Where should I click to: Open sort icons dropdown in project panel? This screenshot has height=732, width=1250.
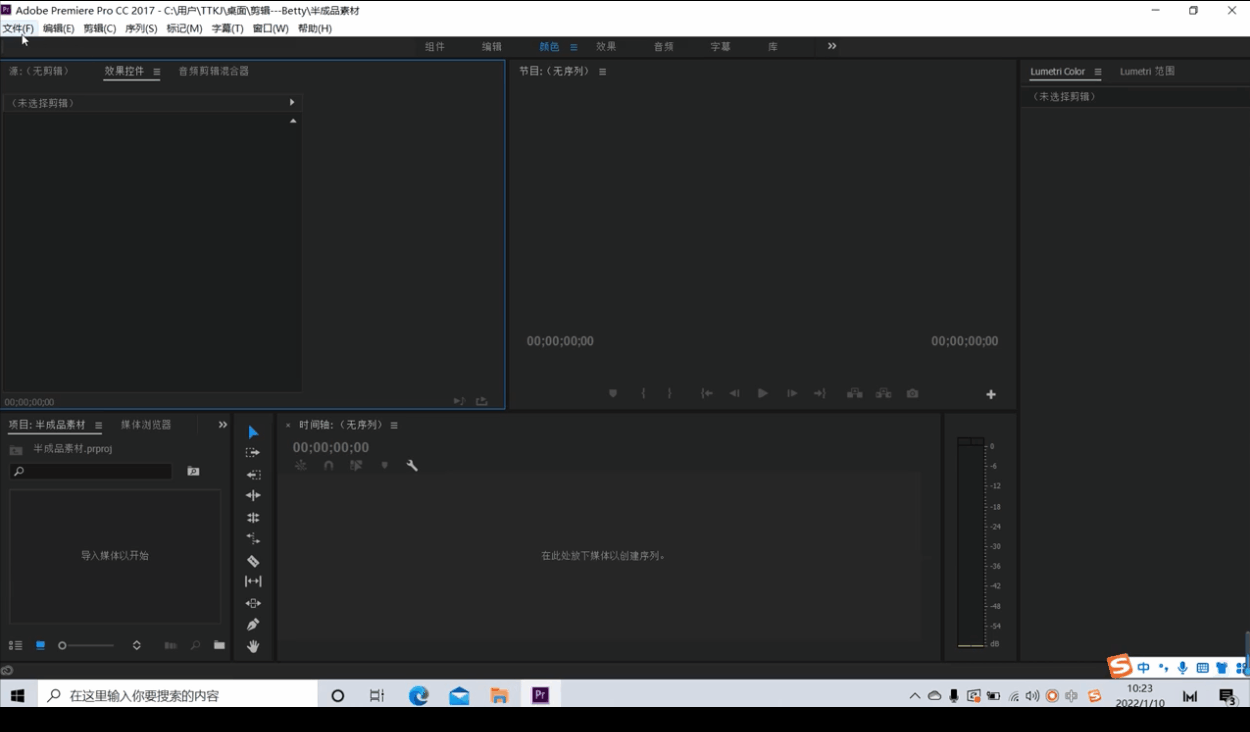pyautogui.click(x=137, y=646)
